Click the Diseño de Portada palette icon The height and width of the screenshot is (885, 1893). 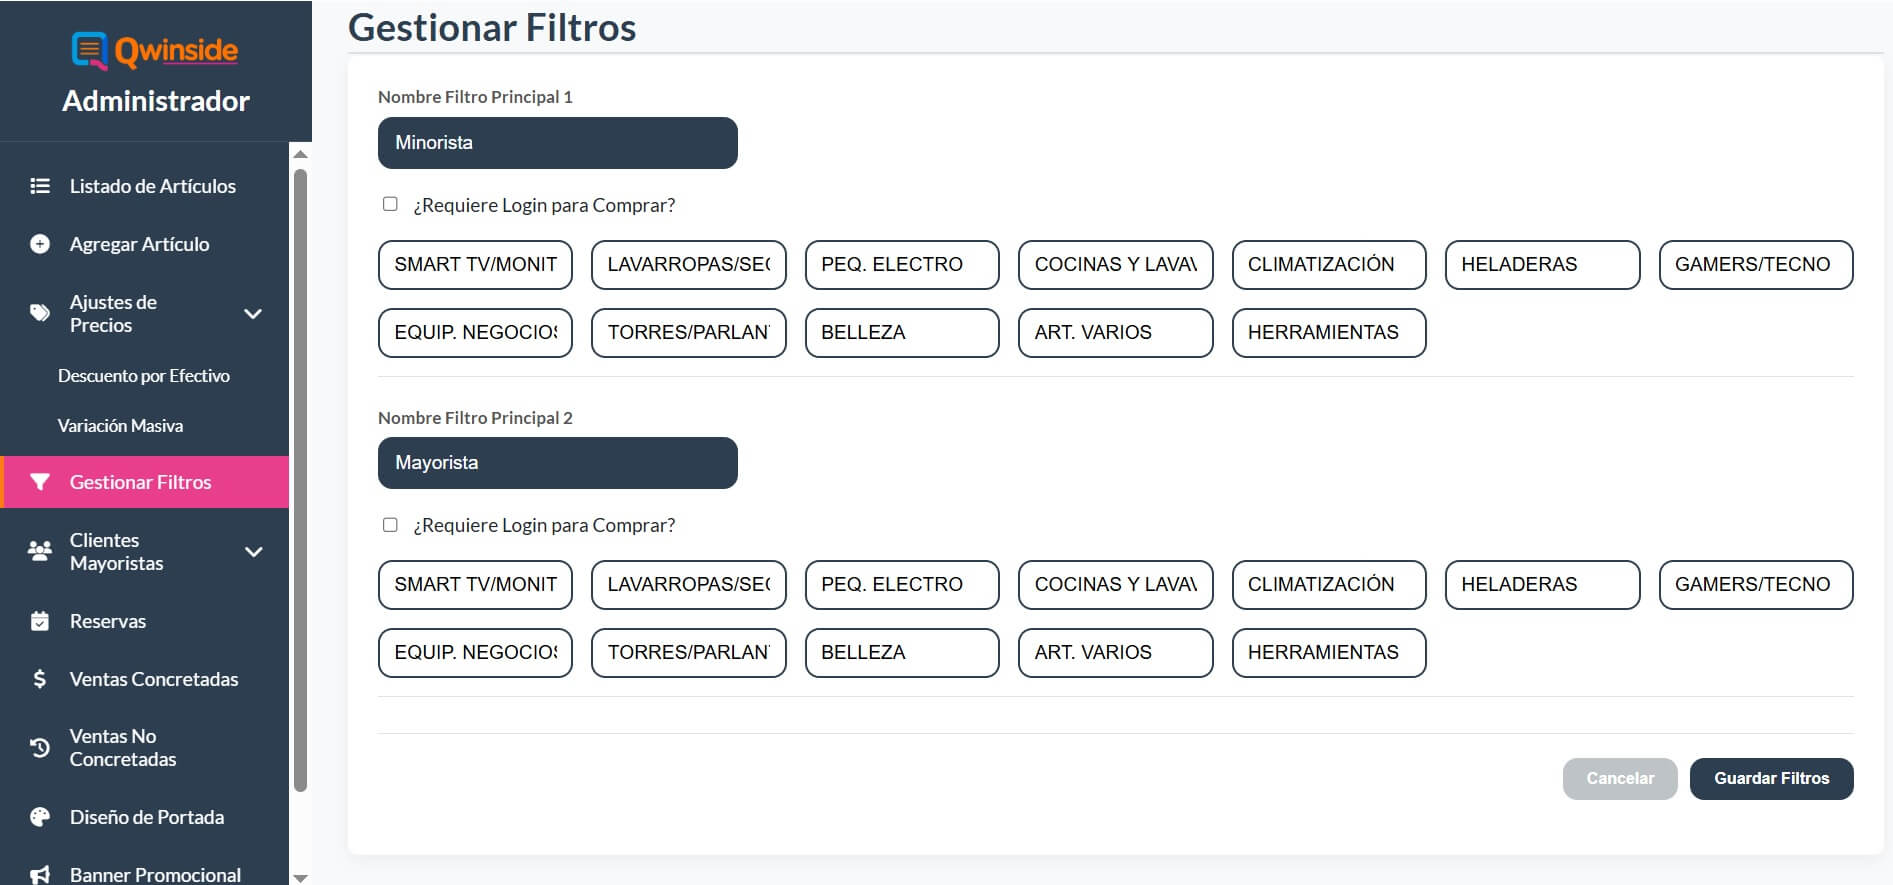click(40, 817)
